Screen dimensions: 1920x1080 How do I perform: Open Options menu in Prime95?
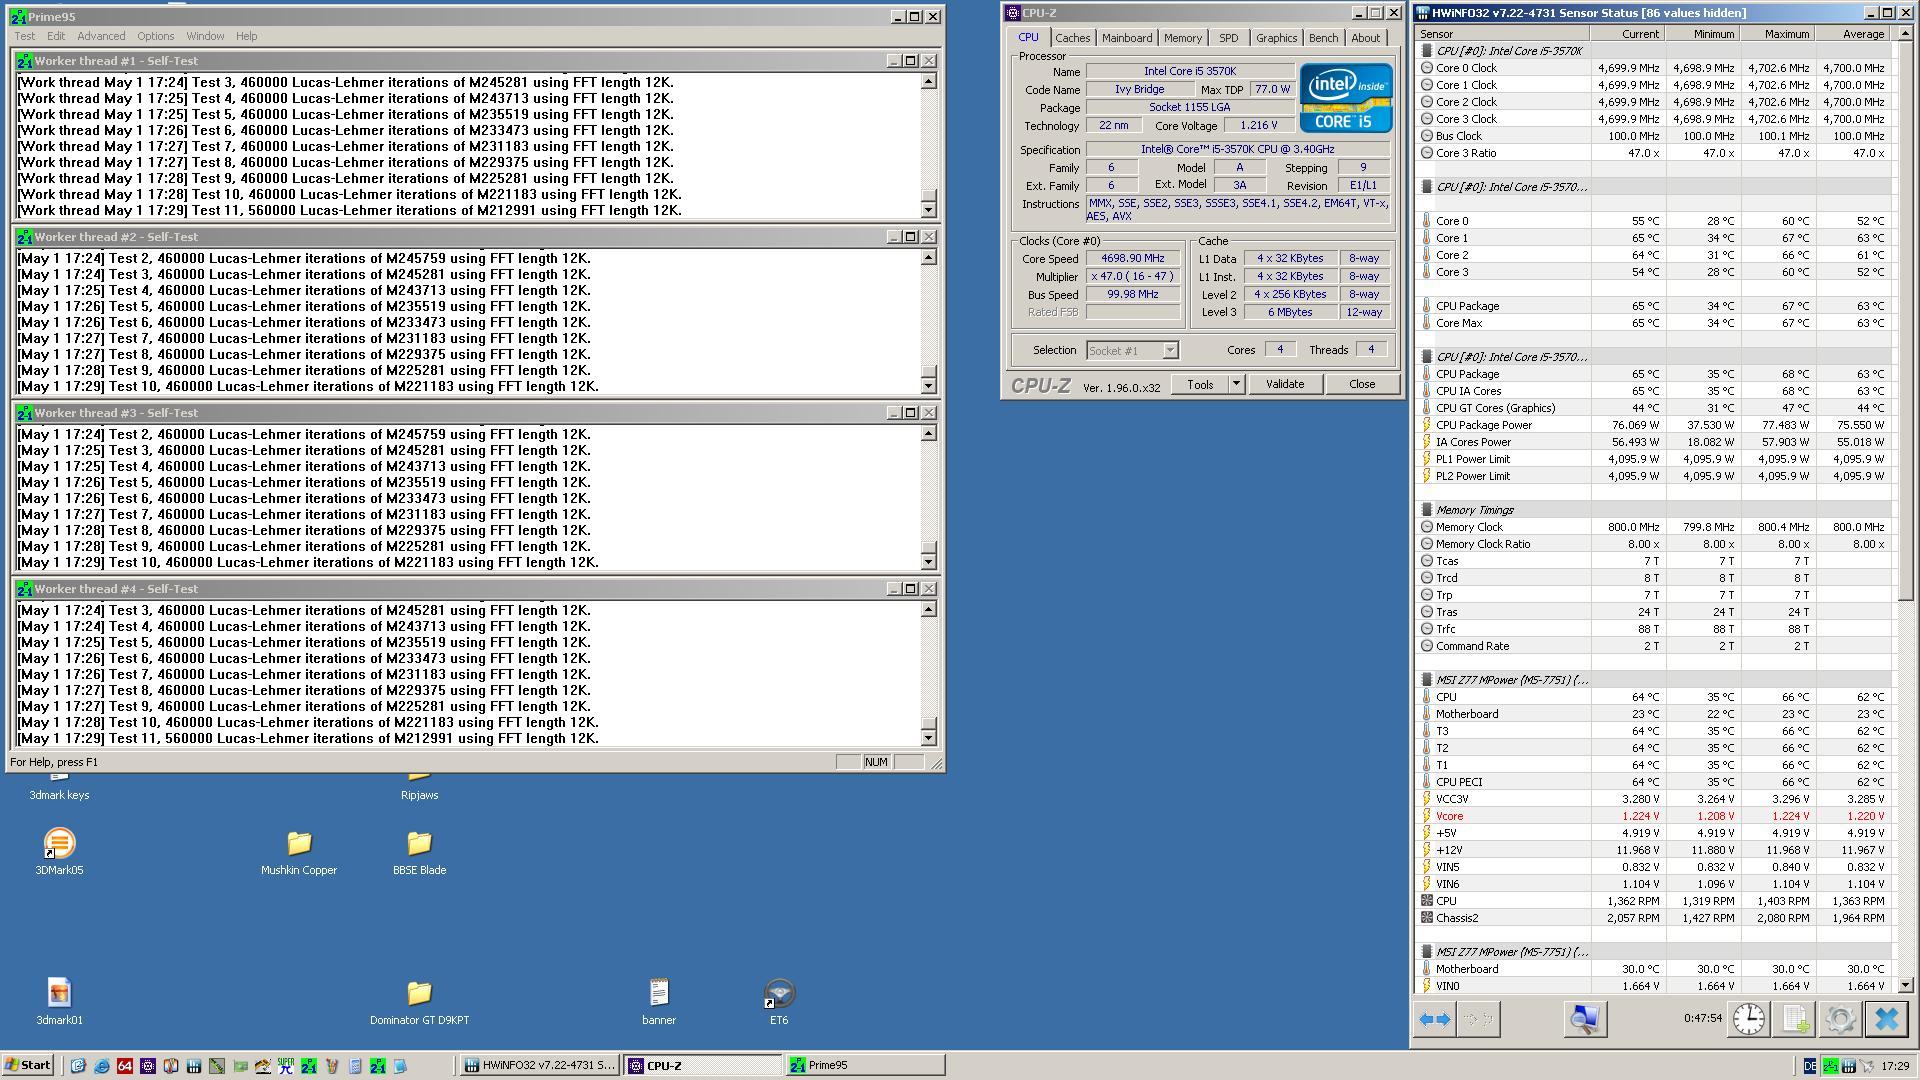155,36
